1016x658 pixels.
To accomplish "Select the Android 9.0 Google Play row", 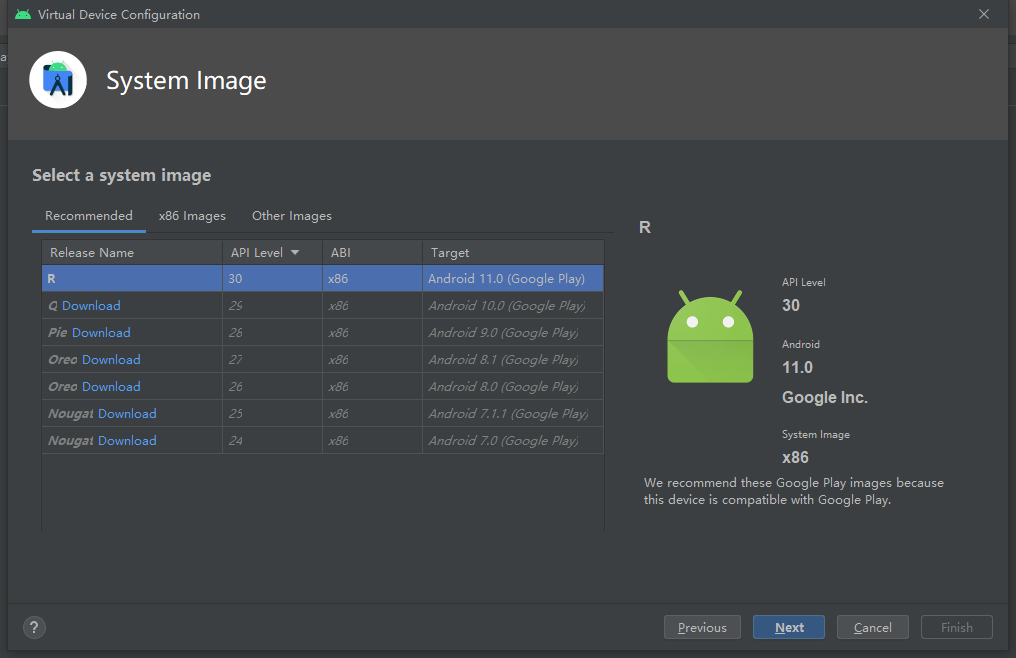I will coord(320,332).
